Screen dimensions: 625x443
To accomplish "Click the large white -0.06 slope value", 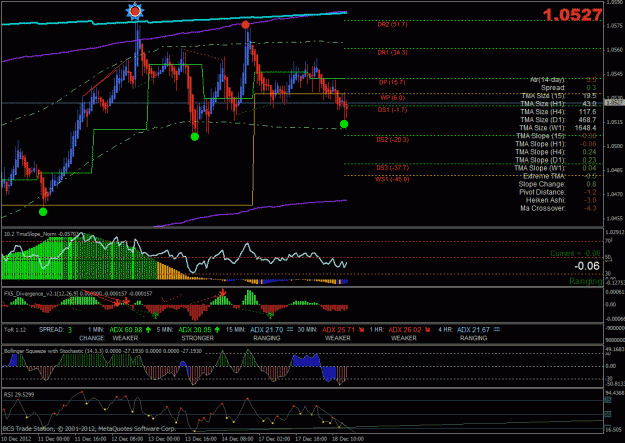I will 587,266.
